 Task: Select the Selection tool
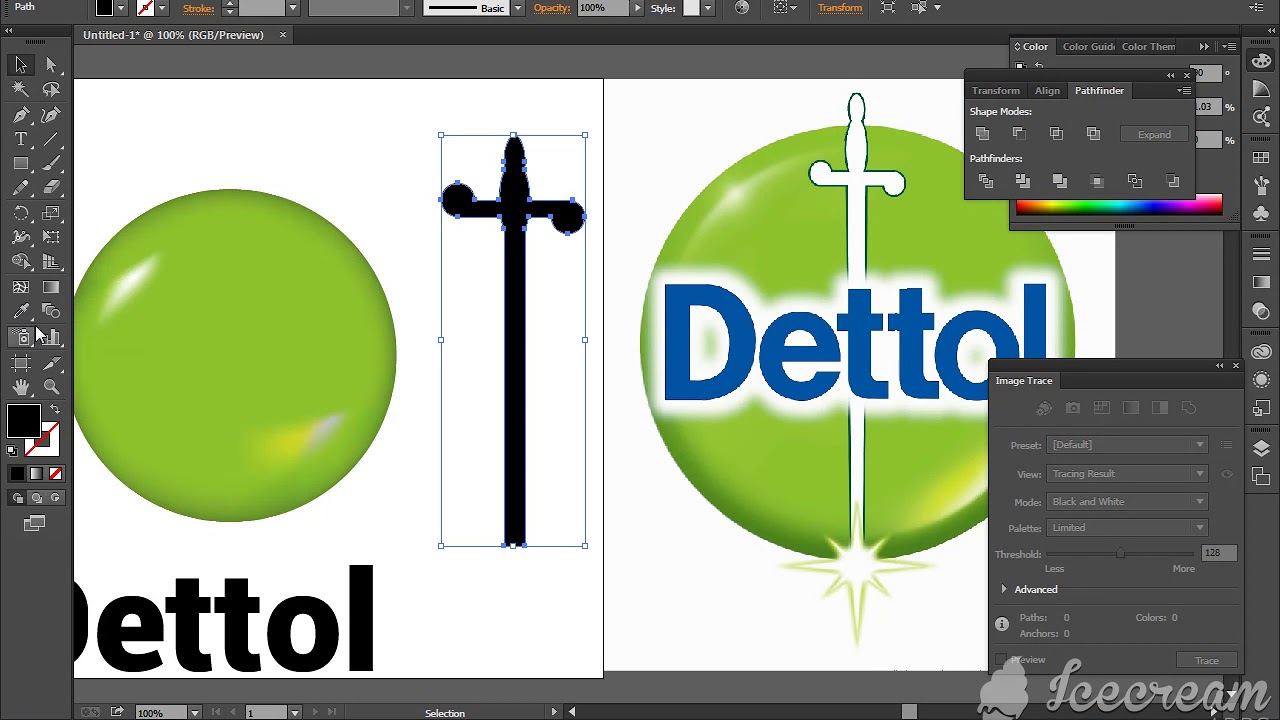click(21, 65)
